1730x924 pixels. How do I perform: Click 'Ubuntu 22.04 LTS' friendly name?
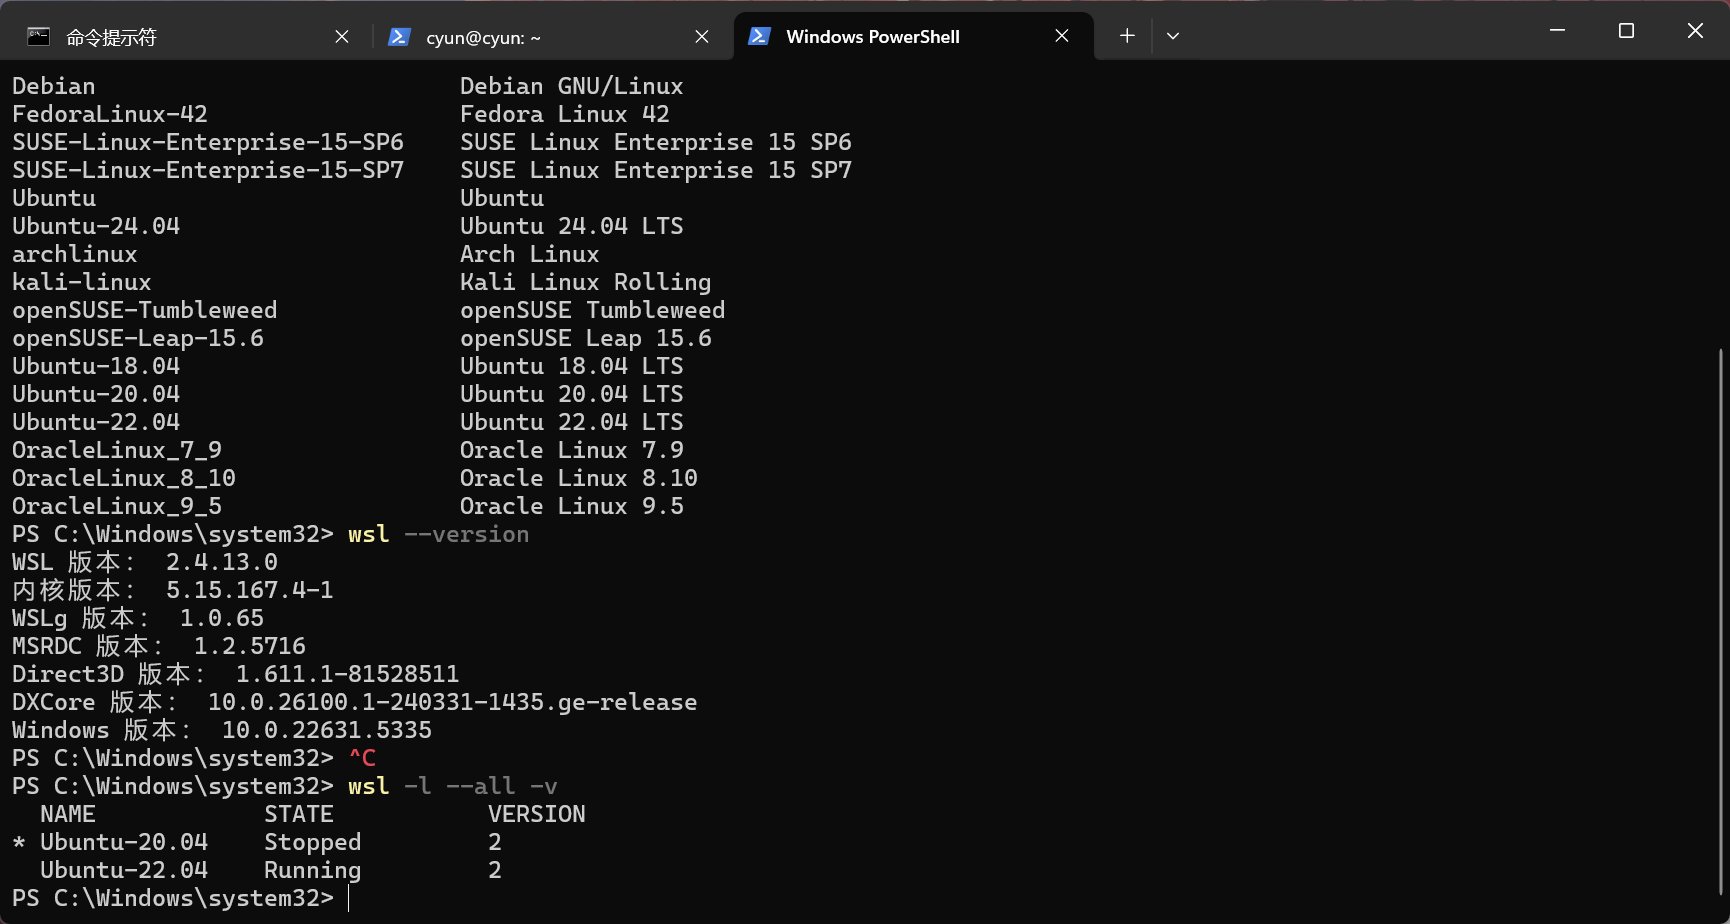[x=572, y=422]
